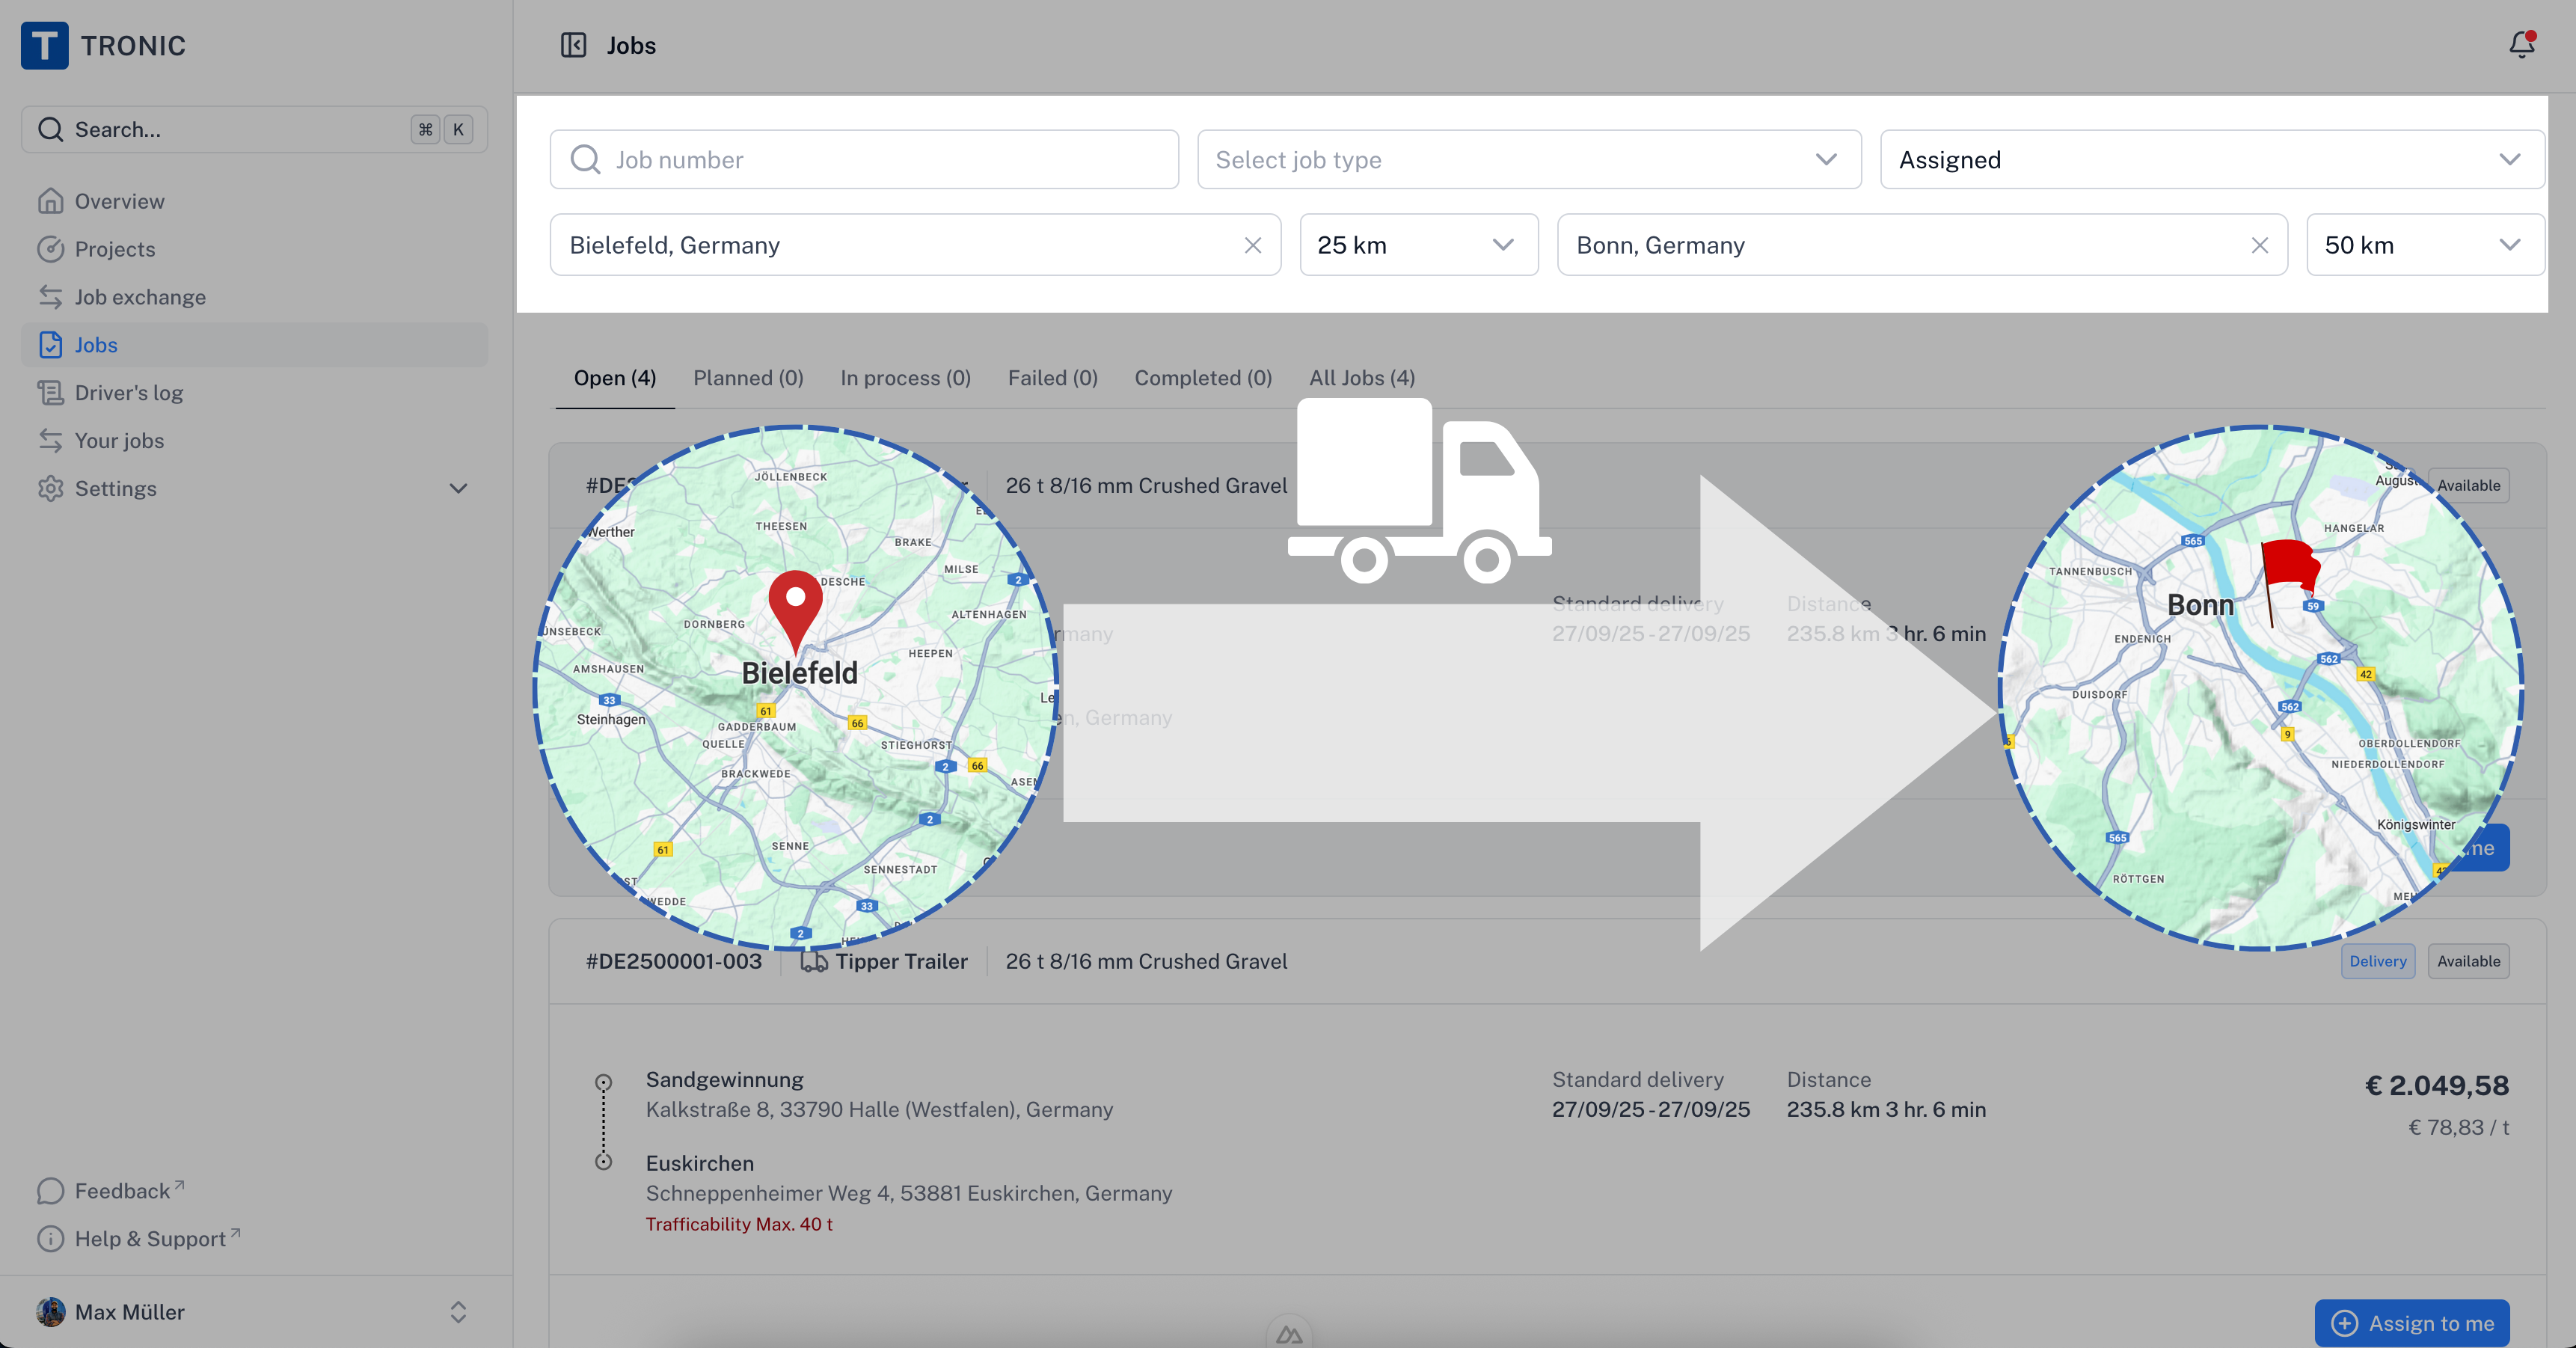Open Your jobs from the sidebar
Screen dimensions: 2576x1348
(119, 440)
